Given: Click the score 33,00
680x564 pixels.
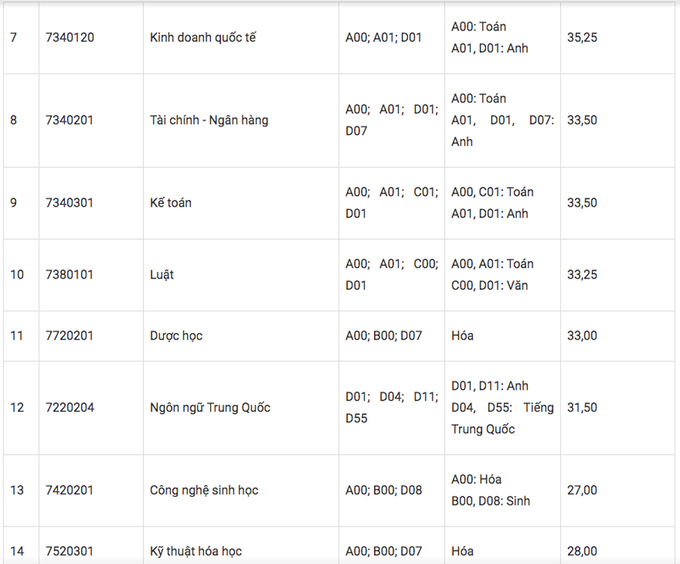Looking at the screenshot, I should click(x=582, y=336).
